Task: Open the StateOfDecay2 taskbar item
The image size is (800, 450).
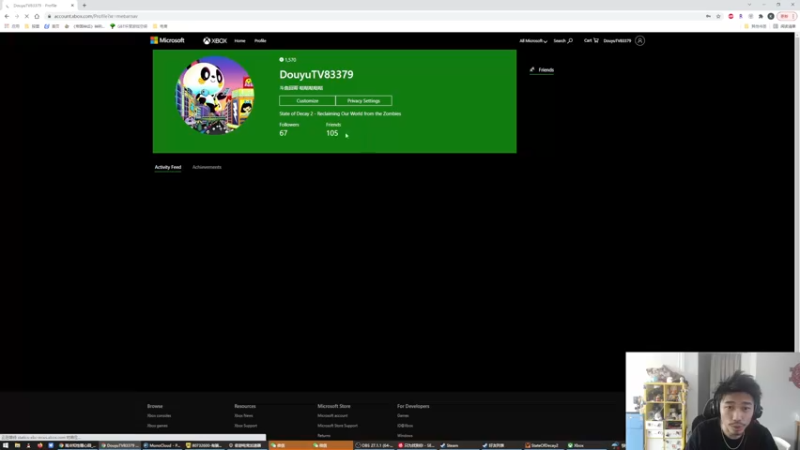Action: 543,445
